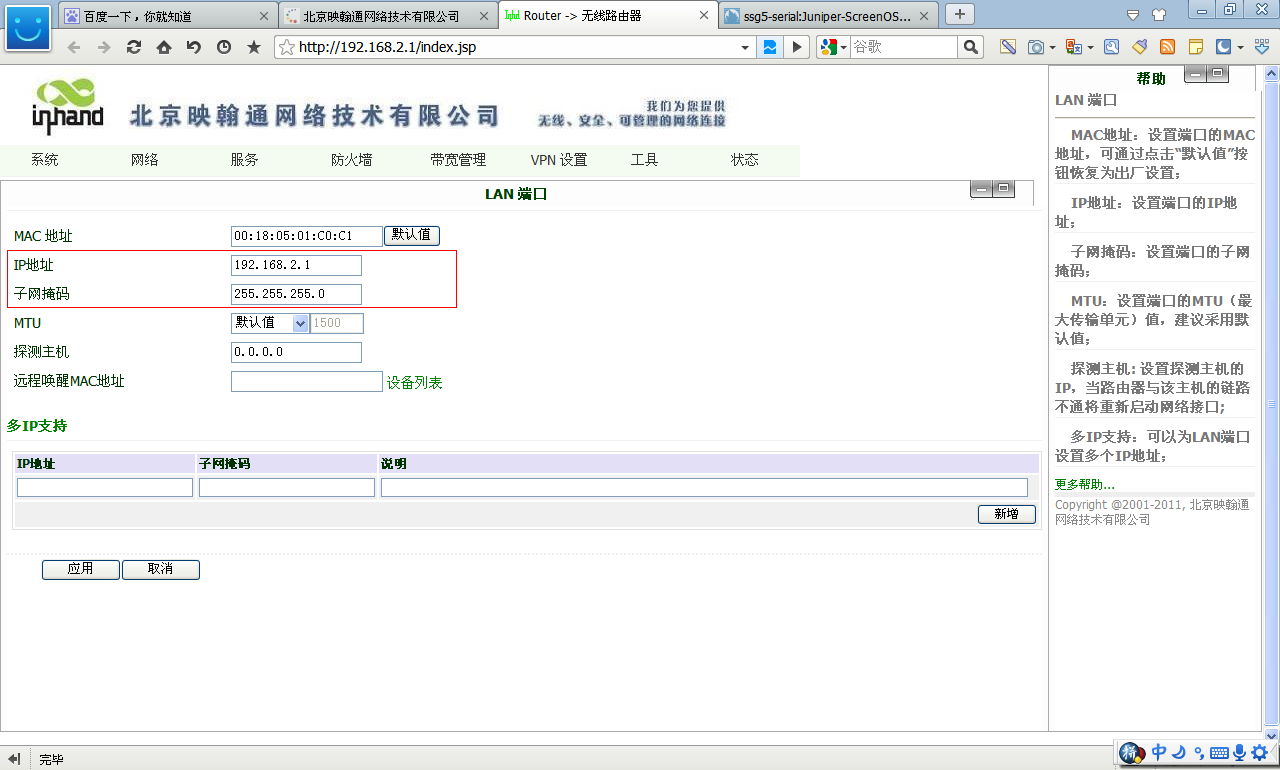1280x770 pixels.
Task: Click the browser back arrow
Action: click(x=73, y=47)
